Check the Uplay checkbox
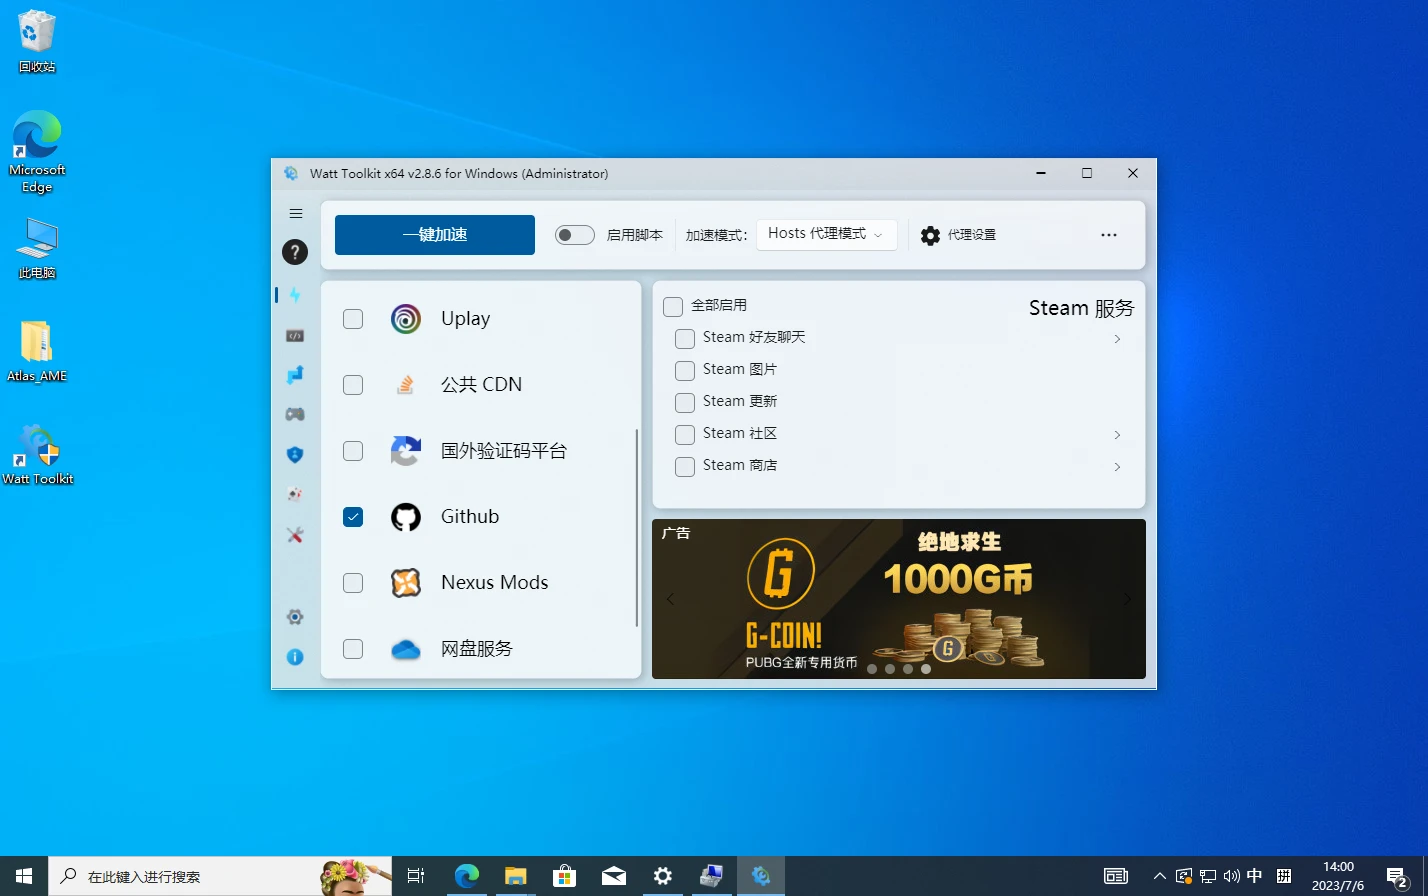 point(353,319)
